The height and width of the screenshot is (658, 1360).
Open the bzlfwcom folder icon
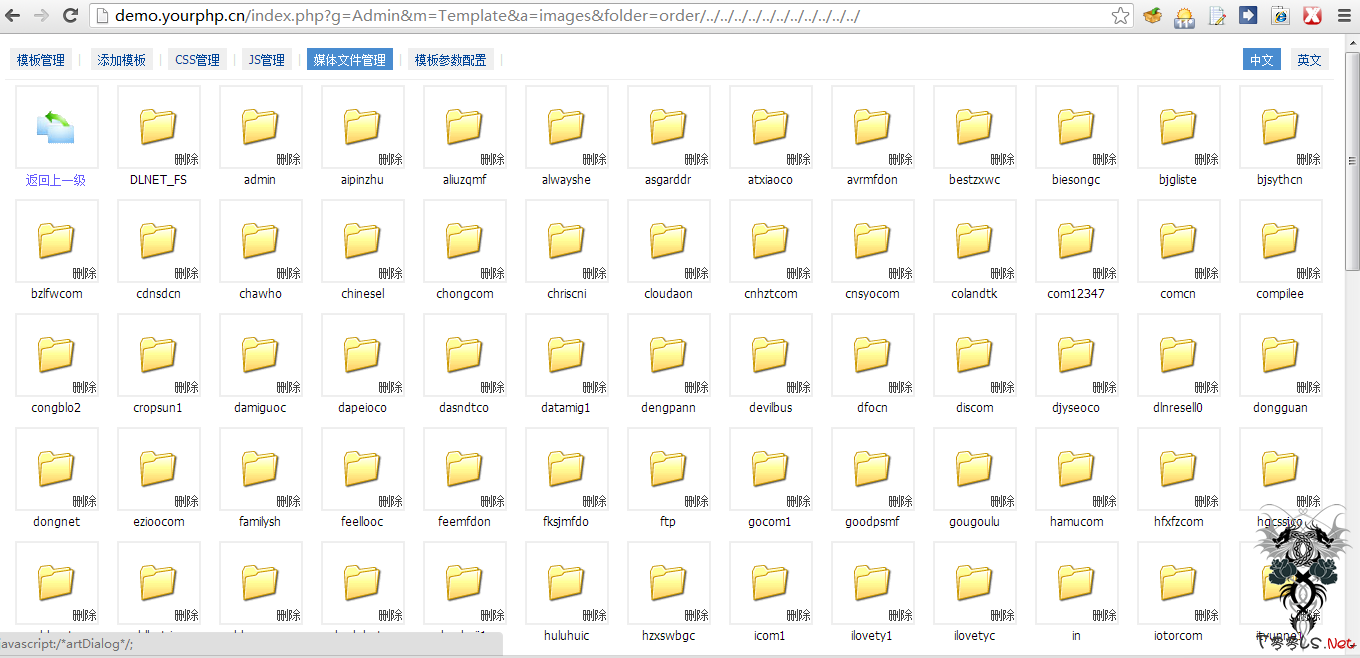[x=56, y=240]
